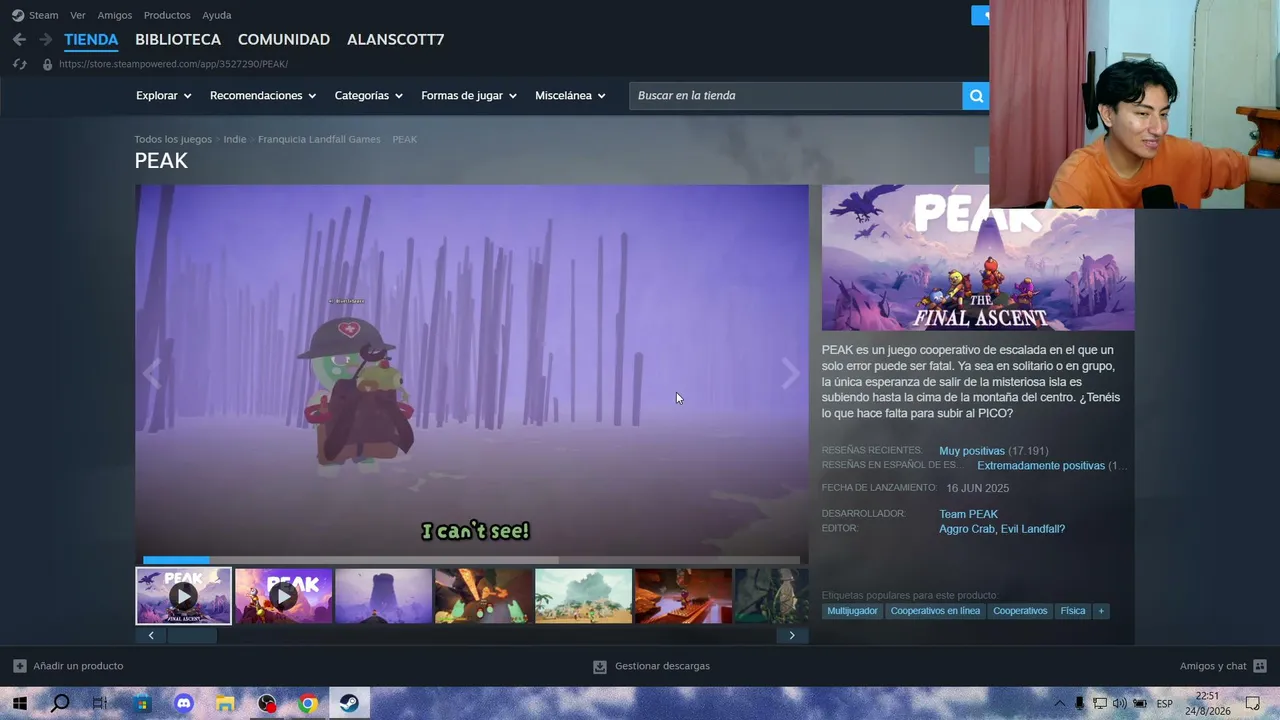The height and width of the screenshot is (720, 1280).
Task: Open the Todos los juegos breadcrumb link
Action: pos(173,140)
